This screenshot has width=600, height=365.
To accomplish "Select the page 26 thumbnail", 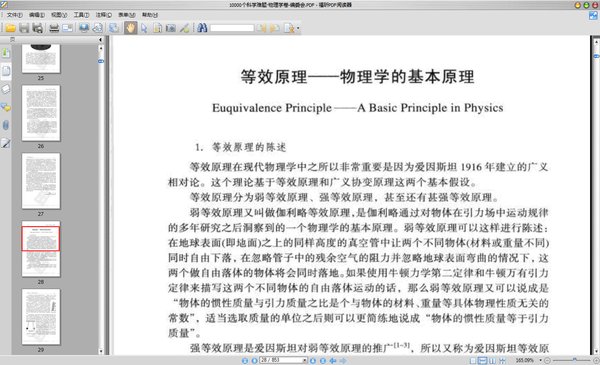I will click(41, 113).
